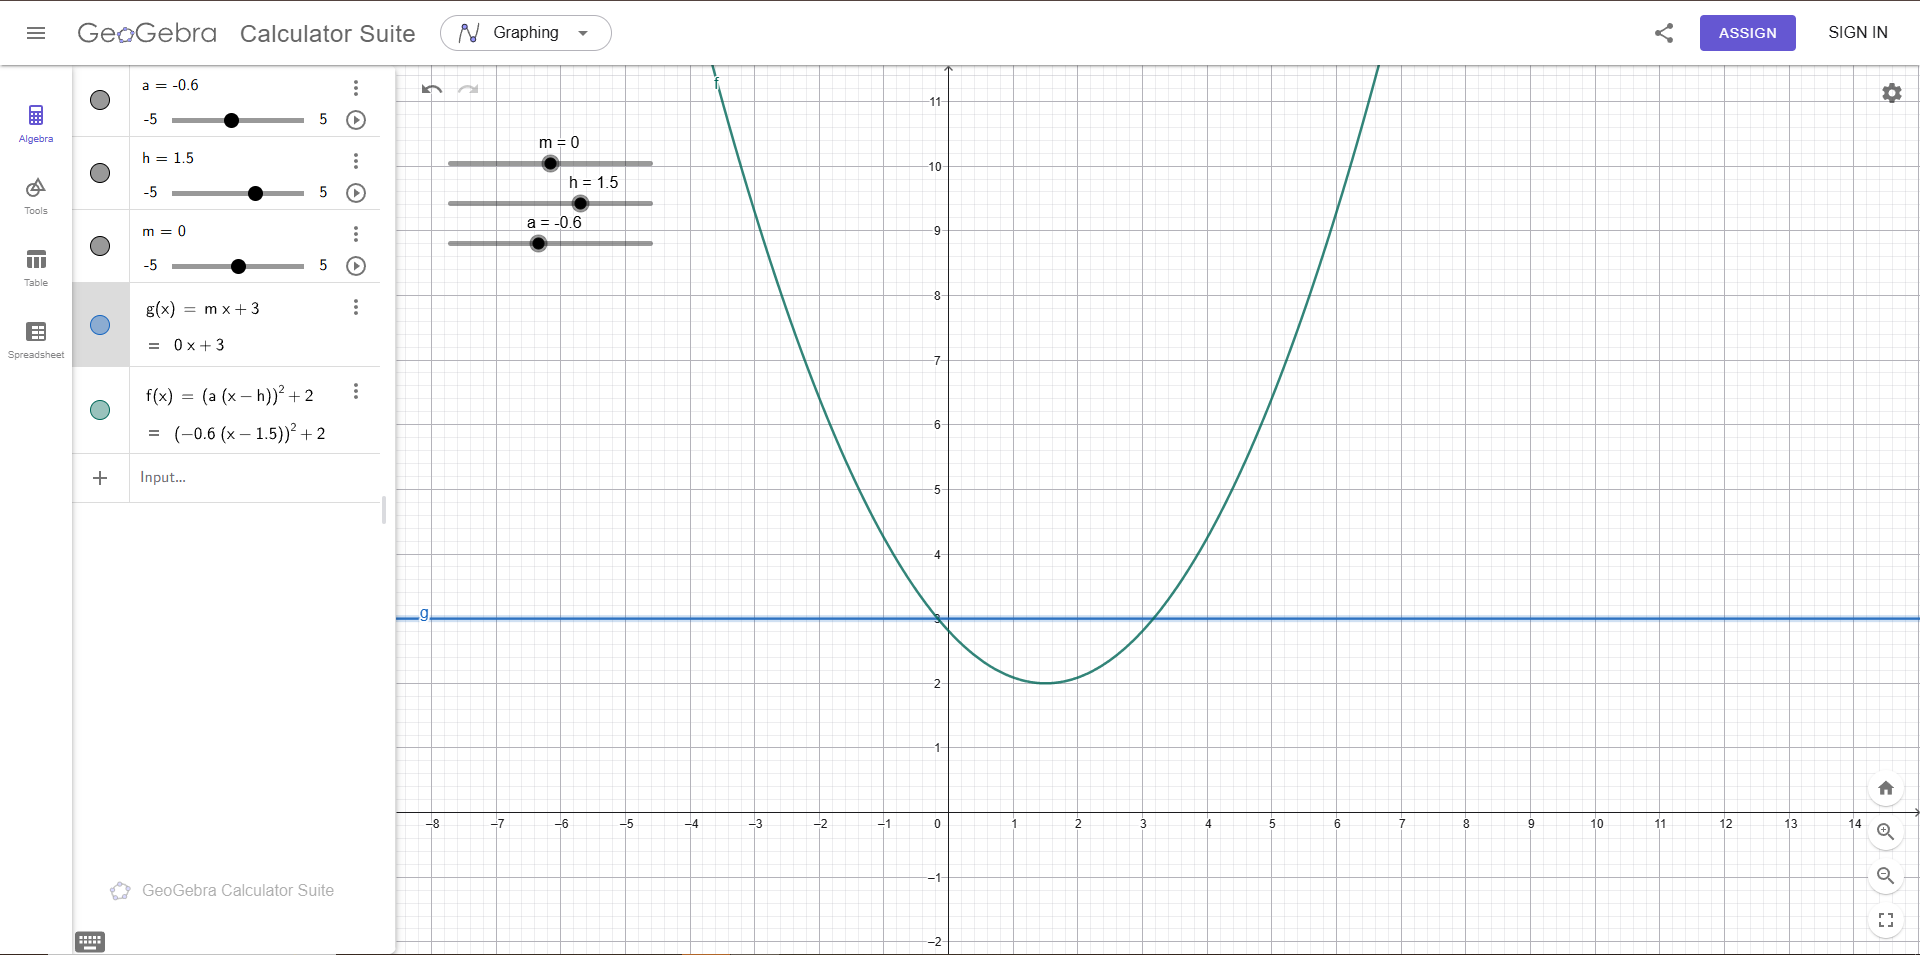Click the parabola label f on graph
This screenshot has width=1920, height=955.
click(x=717, y=83)
